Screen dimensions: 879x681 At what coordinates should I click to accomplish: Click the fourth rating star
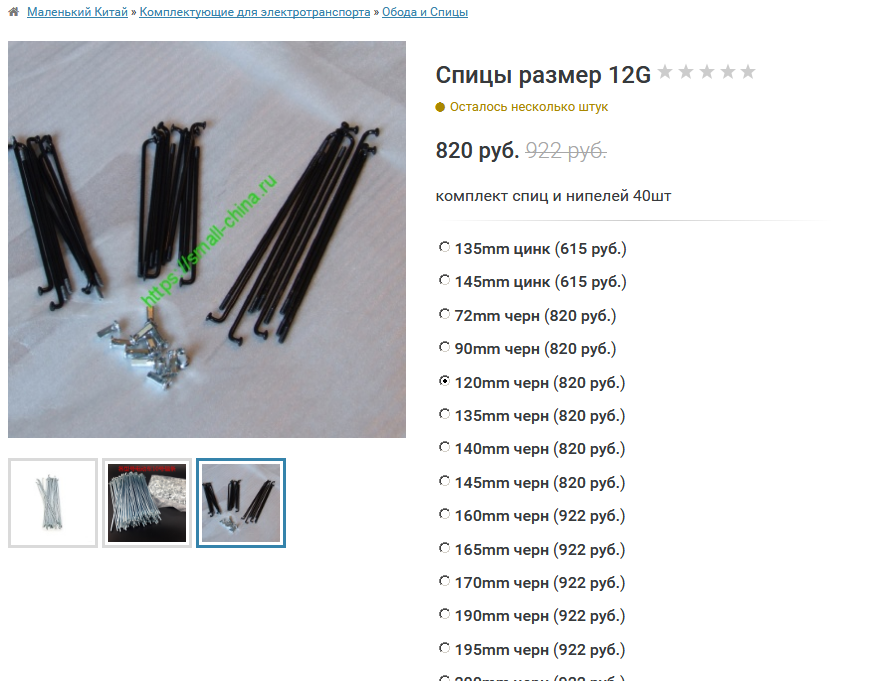pos(728,72)
